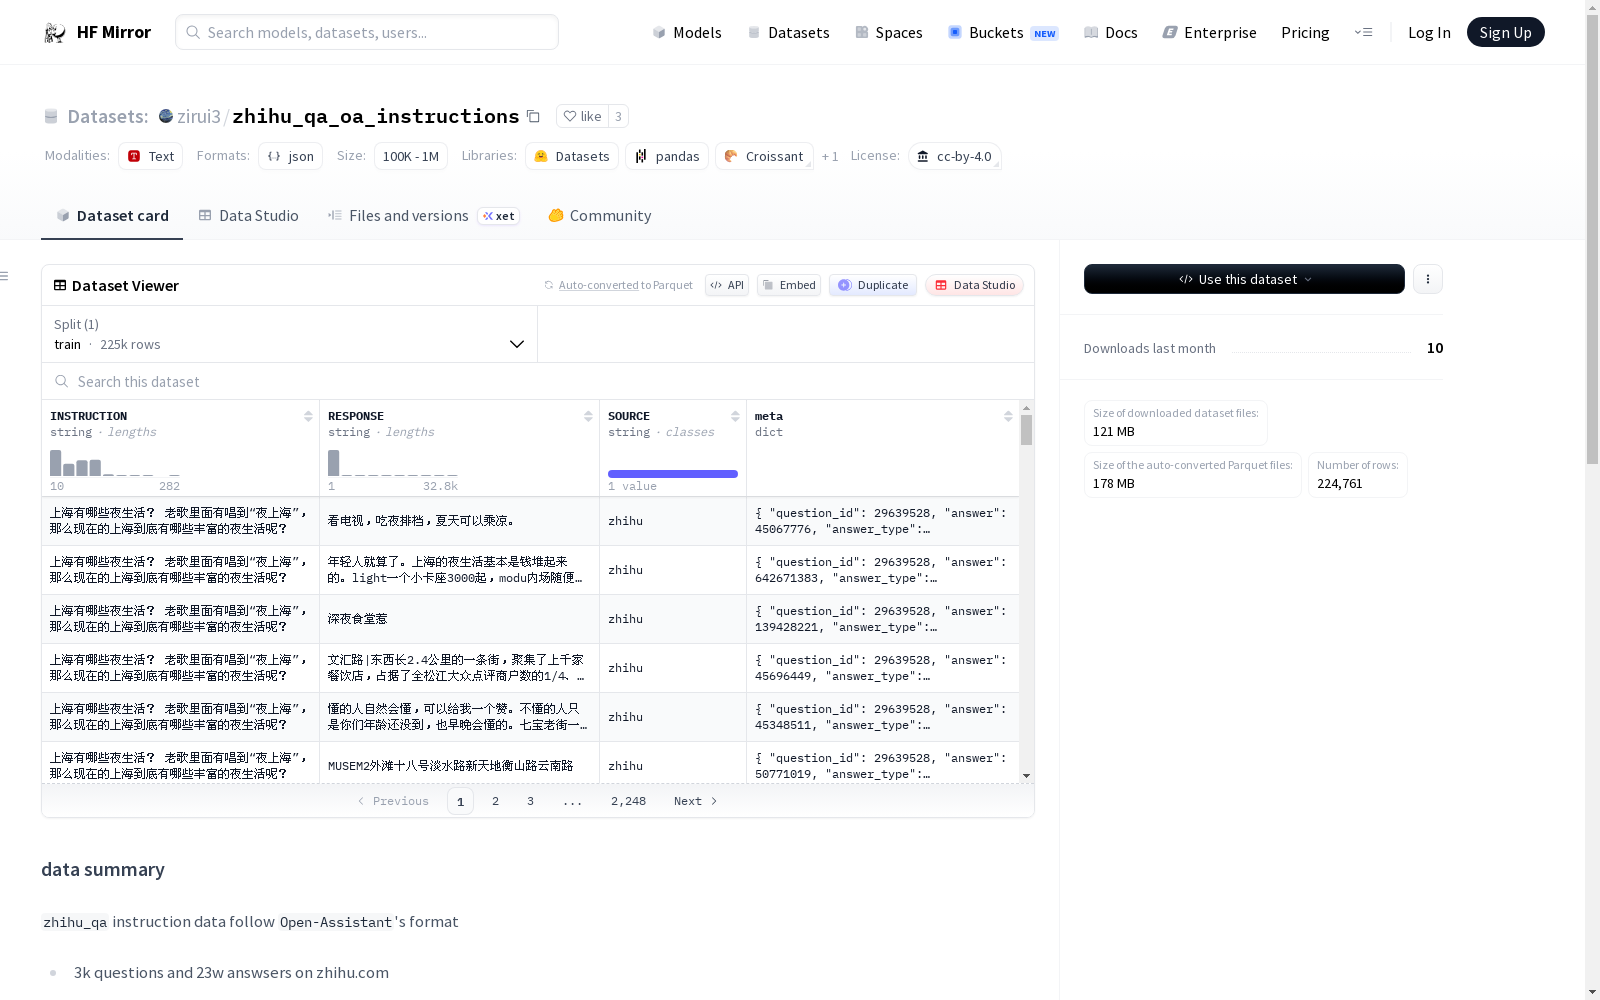The height and width of the screenshot is (1000, 1600).
Task: Go to Datasets in the navigation
Action: [789, 32]
